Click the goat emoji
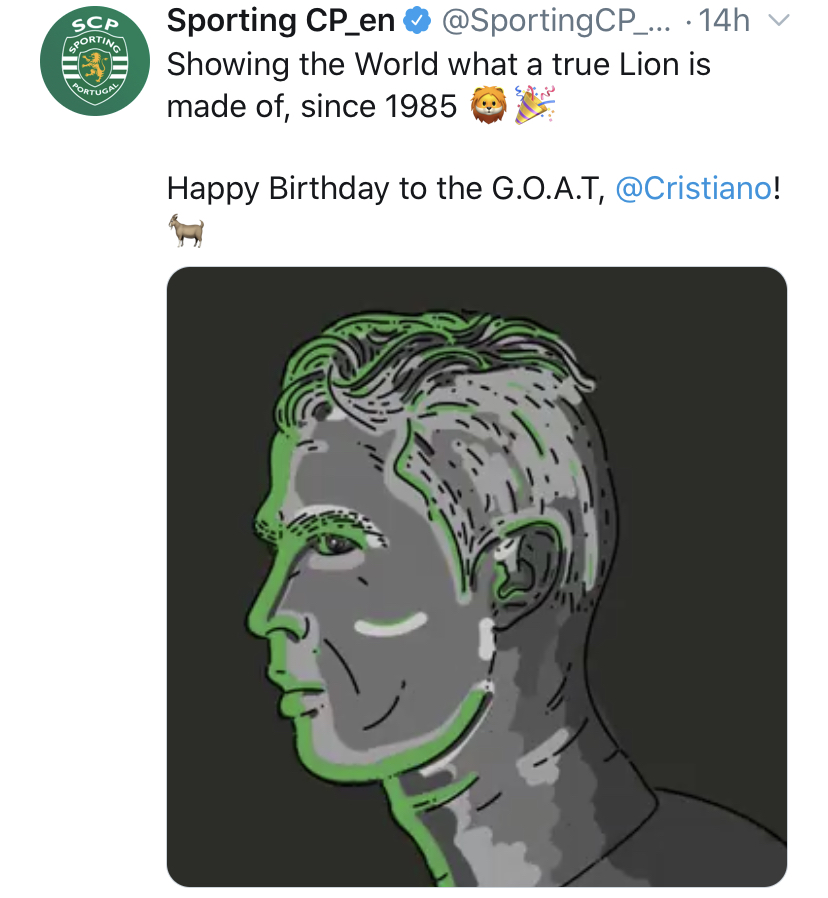 [x=186, y=232]
